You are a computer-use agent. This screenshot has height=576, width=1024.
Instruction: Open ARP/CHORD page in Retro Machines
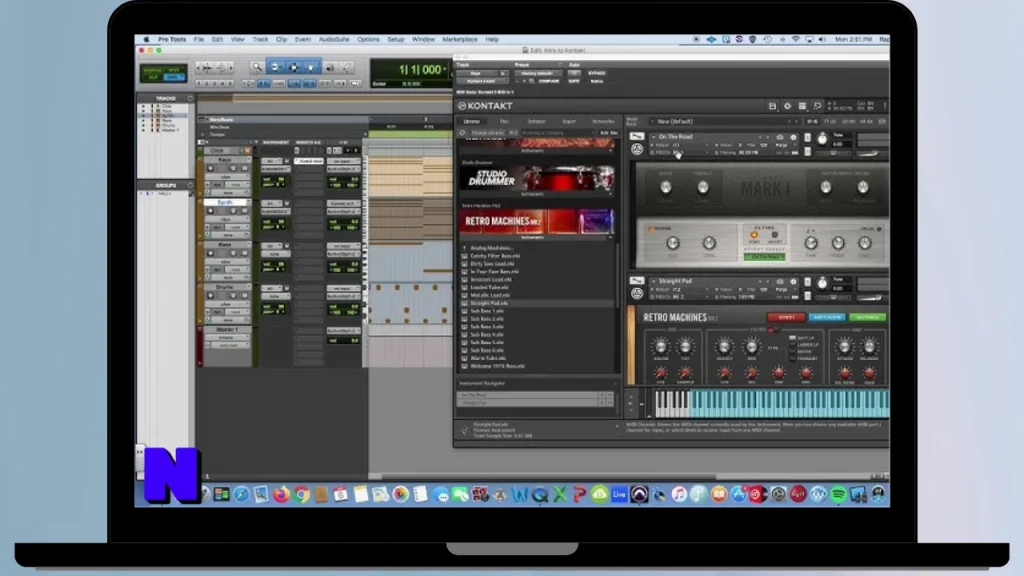826,317
